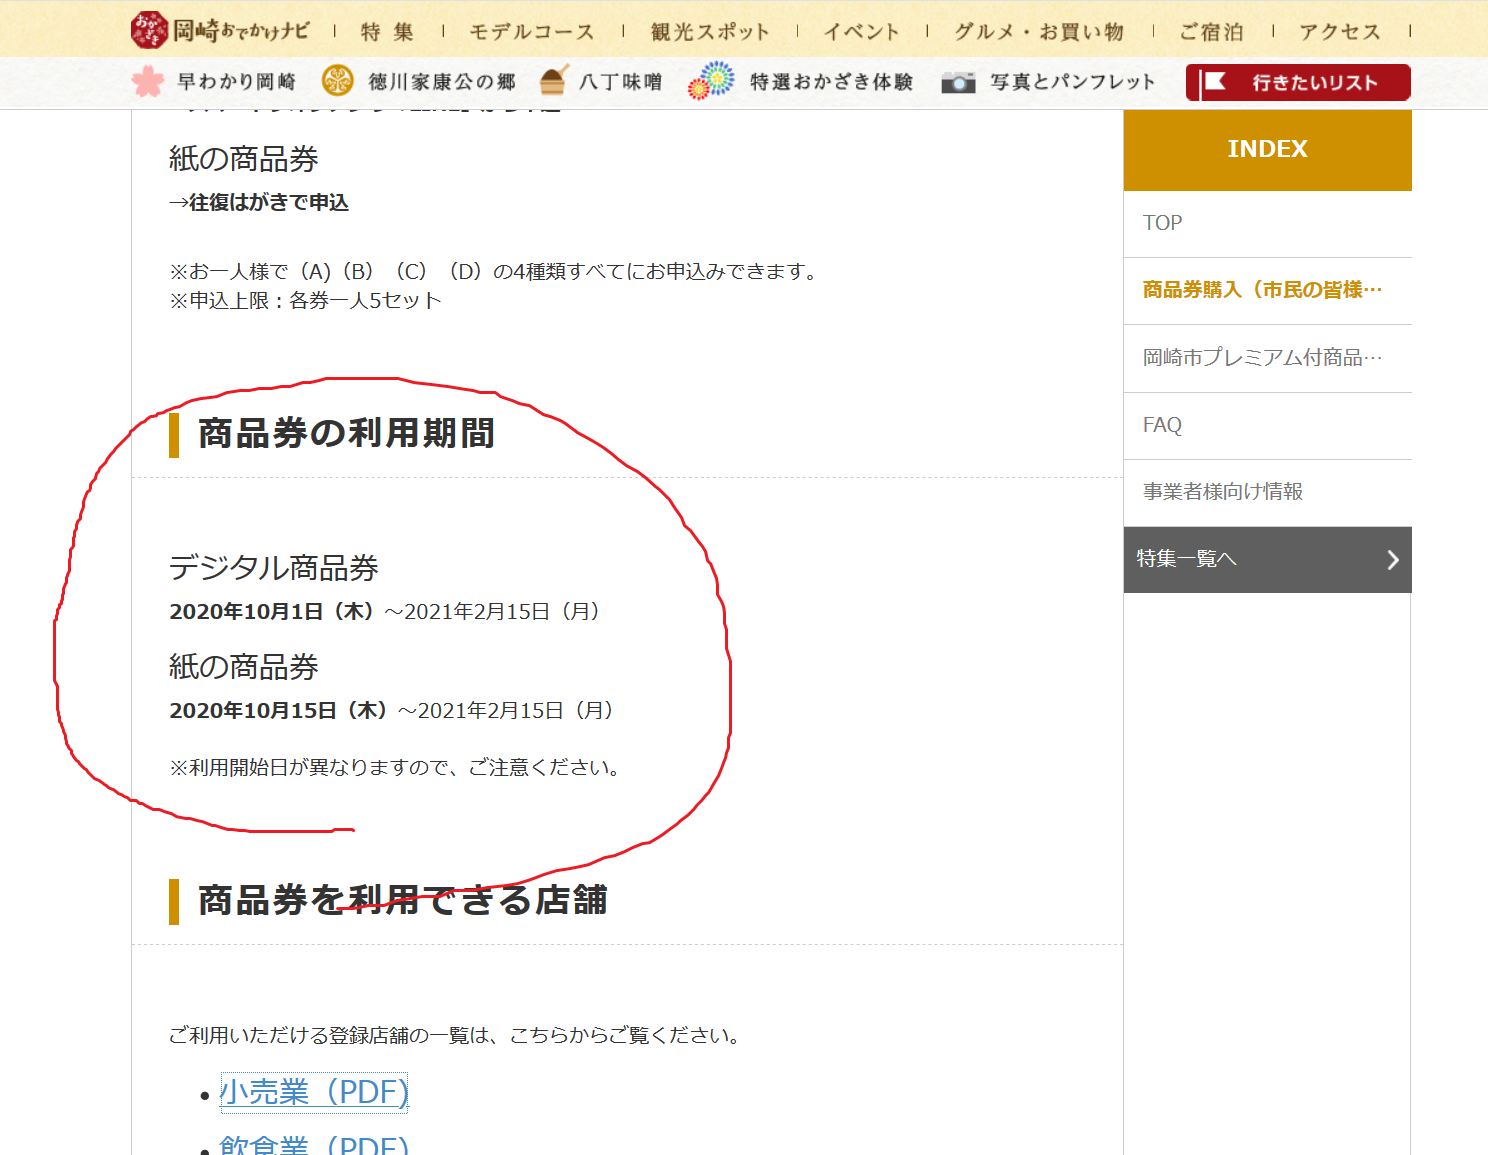Click the chevron arrow beside 特集一覧へ
The height and width of the screenshot is (1155, 1488).
1392,560
